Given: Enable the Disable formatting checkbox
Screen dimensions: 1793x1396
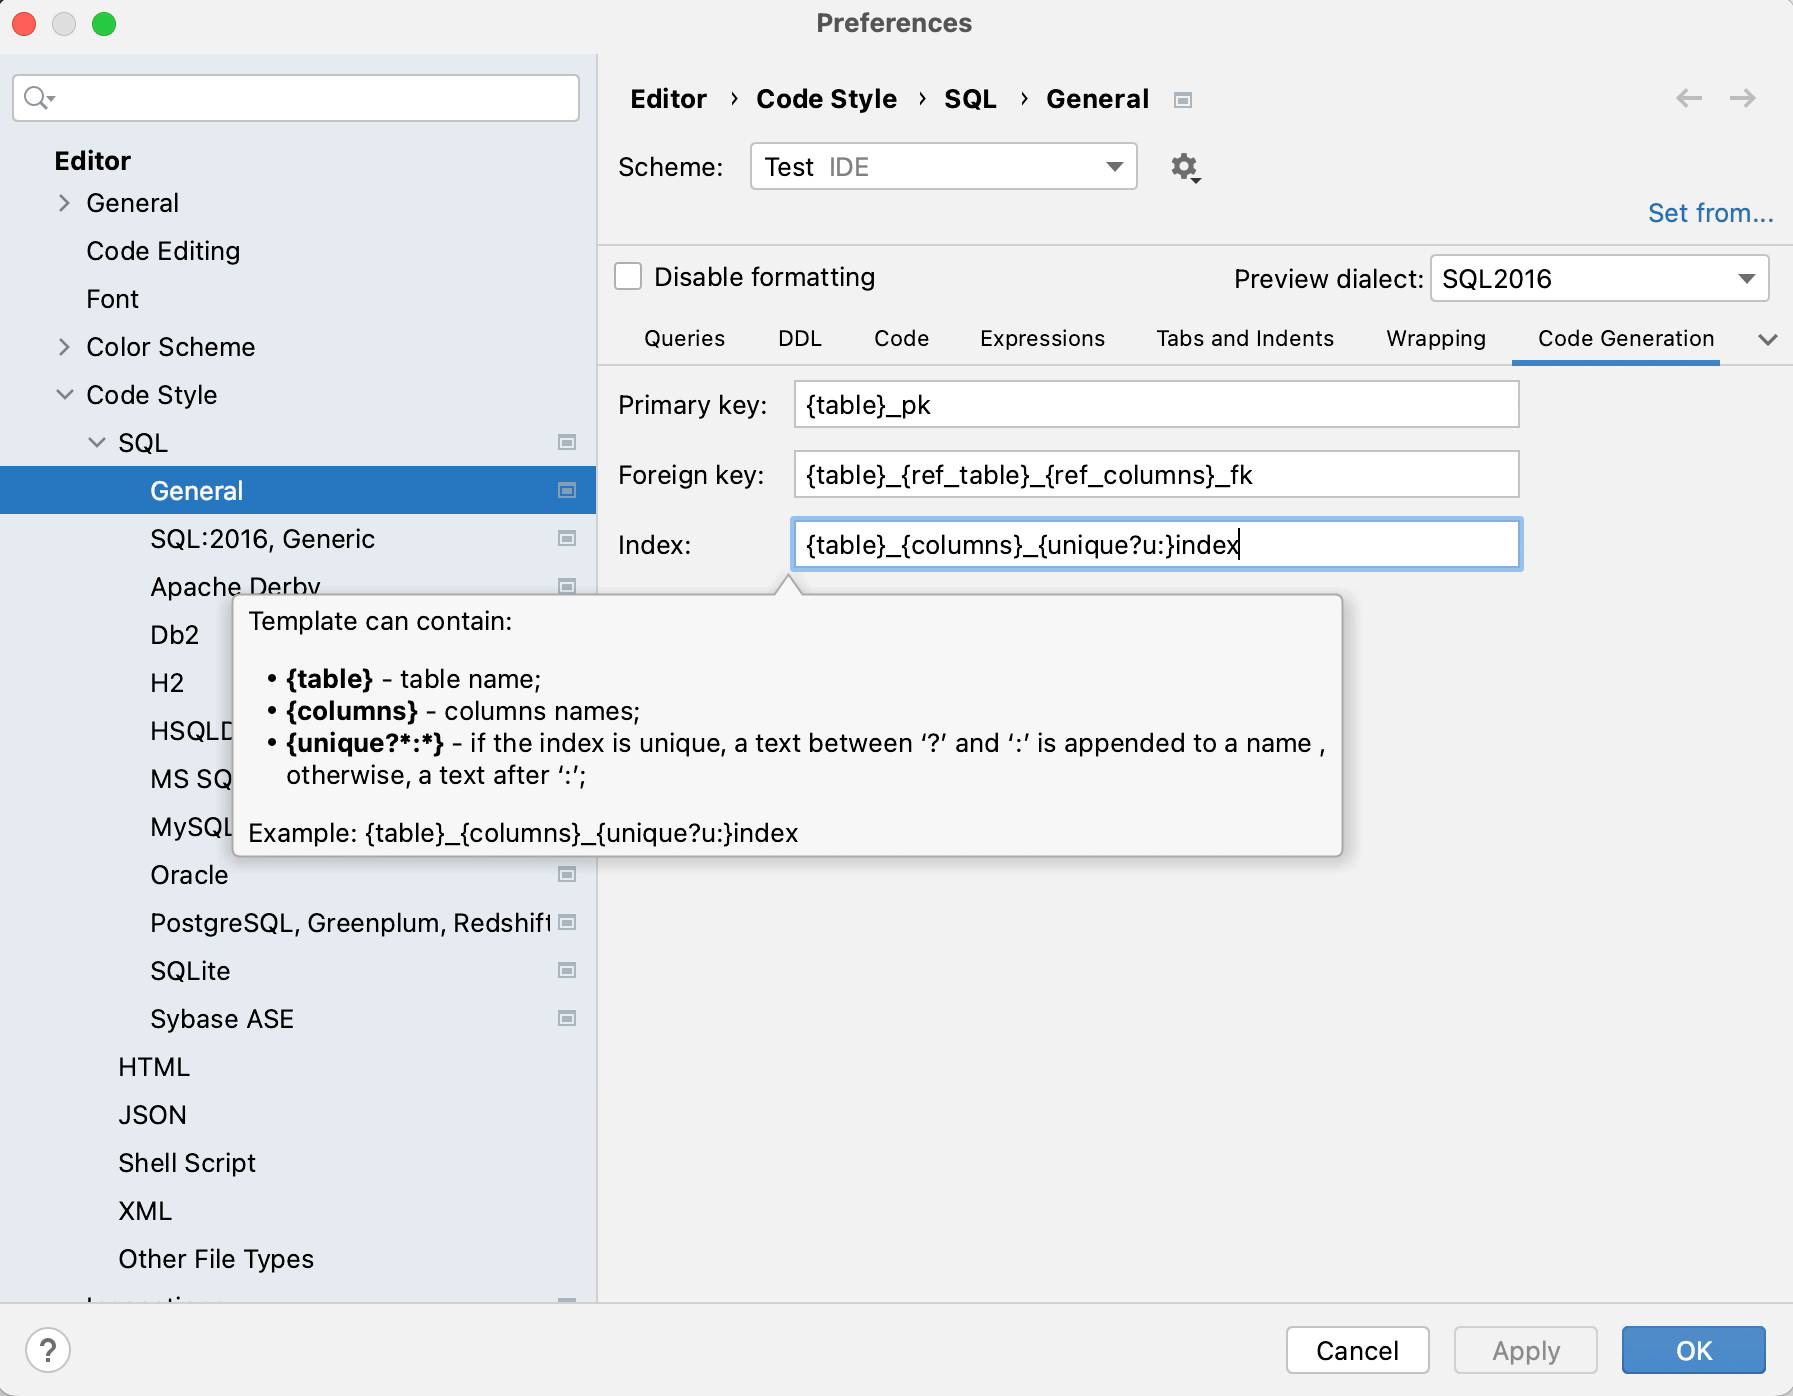Looking at the screenshot, I should click(628, 276).
